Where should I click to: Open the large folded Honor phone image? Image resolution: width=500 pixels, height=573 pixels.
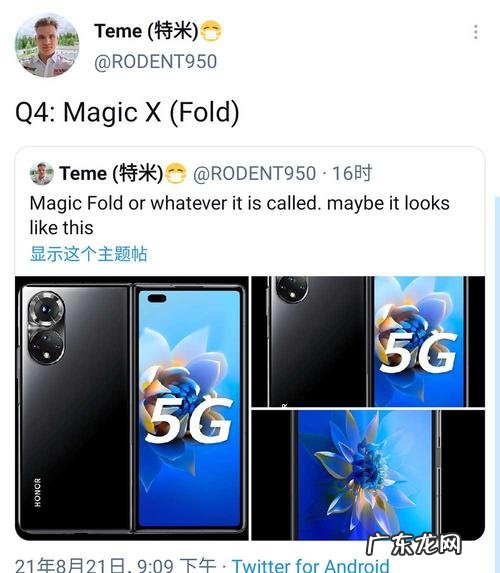tap(132, 408)
